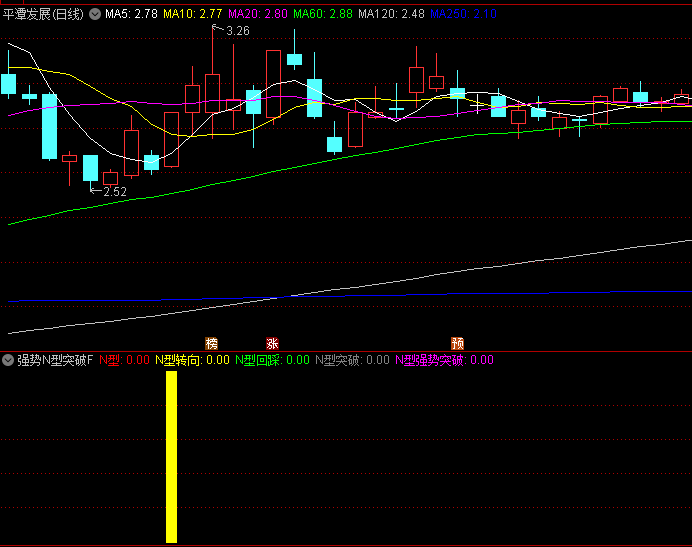Open the main chart indicator dropdown arrow
Screen dimensions: 692x547
pos(95,14)
